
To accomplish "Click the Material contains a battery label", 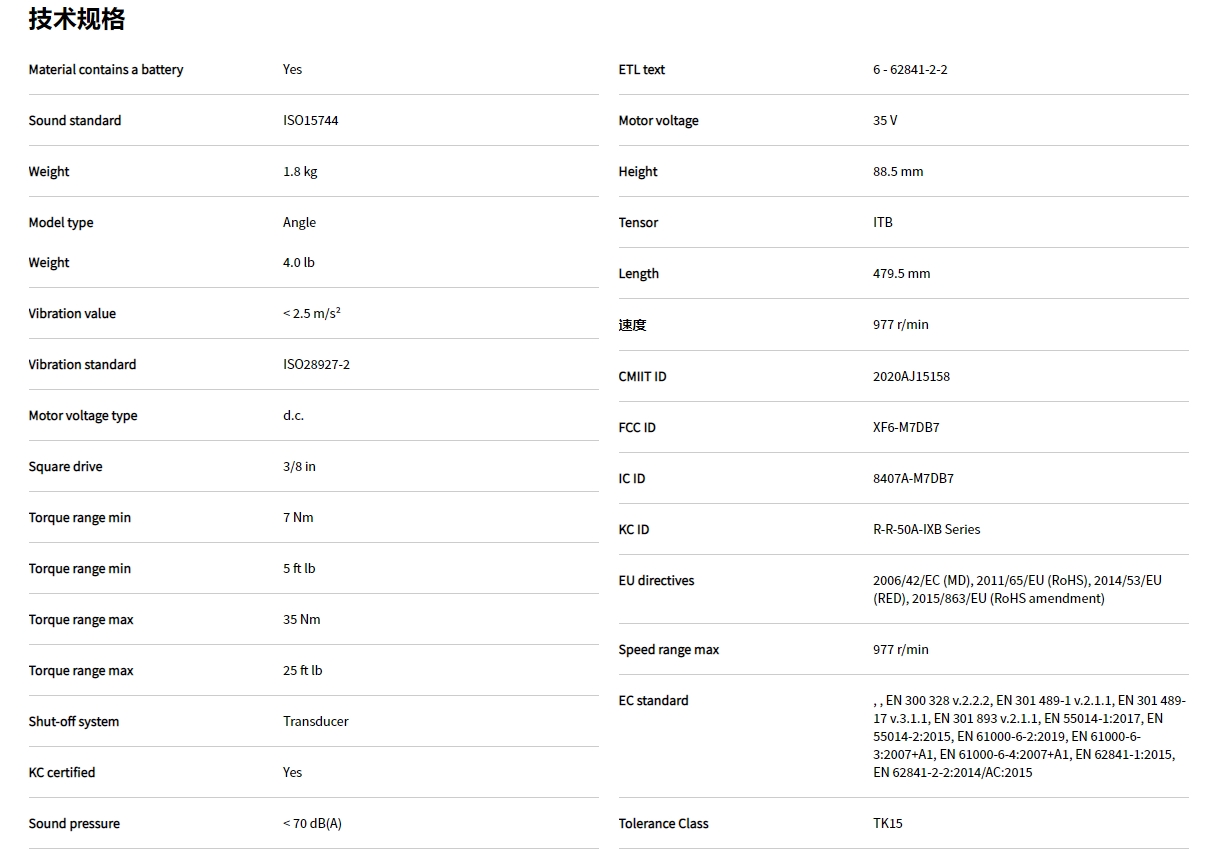I will coord(106,70).
